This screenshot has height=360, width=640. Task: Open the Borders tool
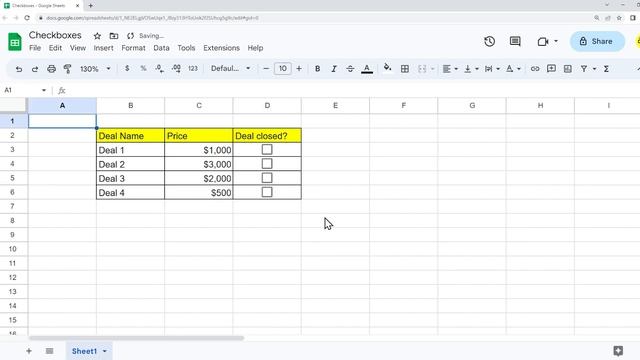tap(404, 69)
